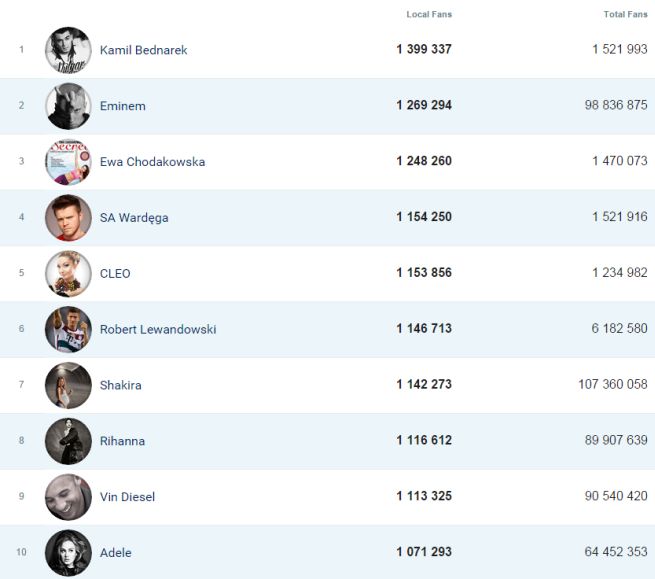Click Eminem's round avatar image
Screen dimensions: 655x579
pyautogui.click(x=68, y=106)
